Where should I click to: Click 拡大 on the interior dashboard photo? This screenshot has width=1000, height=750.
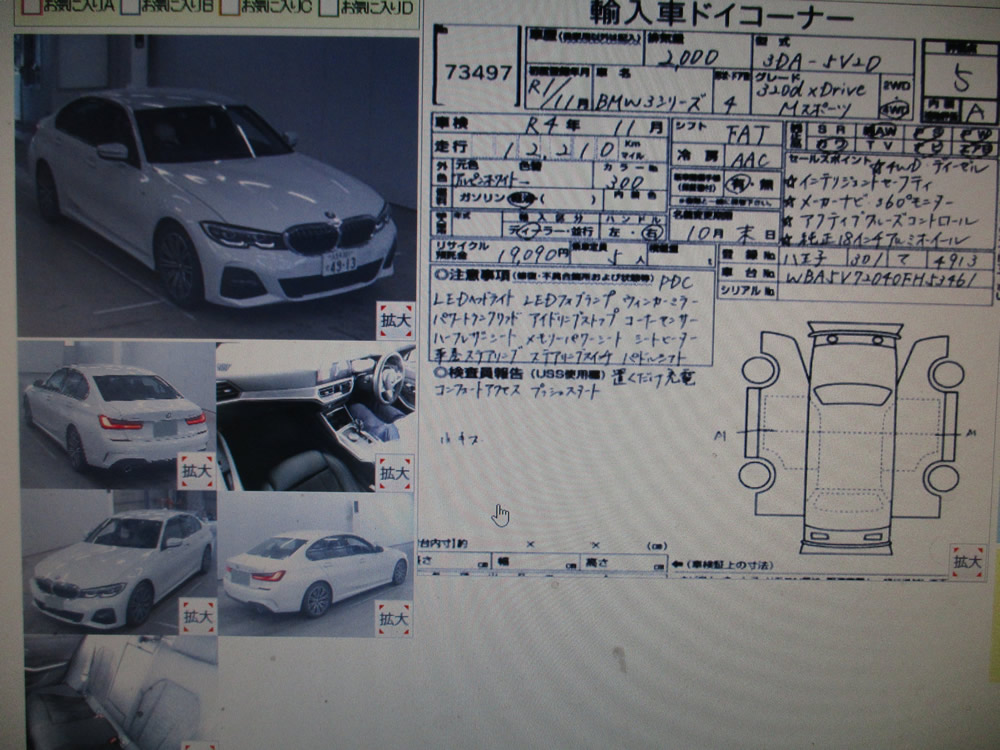point(395,473)
